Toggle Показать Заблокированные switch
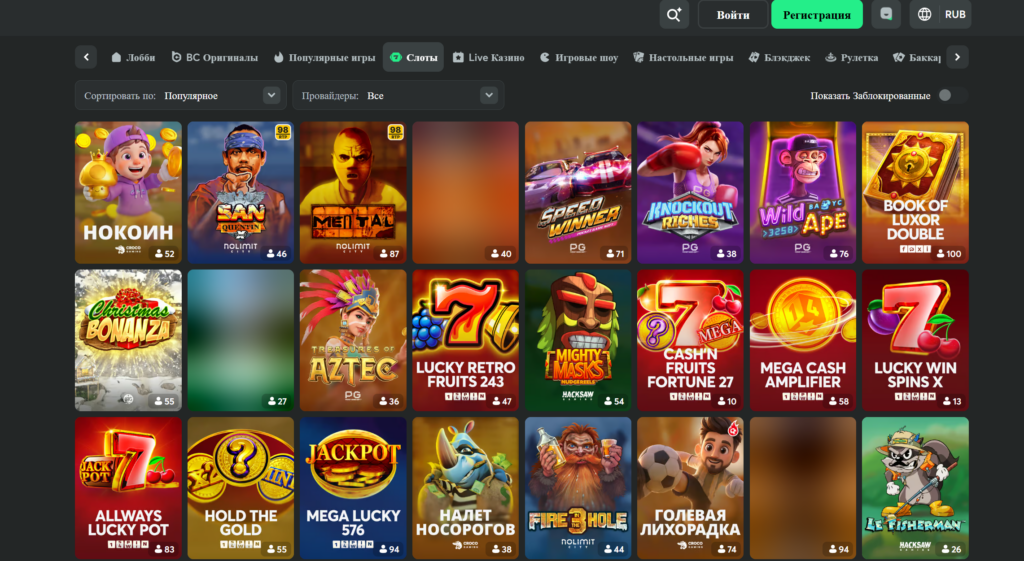 (x=952, y=95)
